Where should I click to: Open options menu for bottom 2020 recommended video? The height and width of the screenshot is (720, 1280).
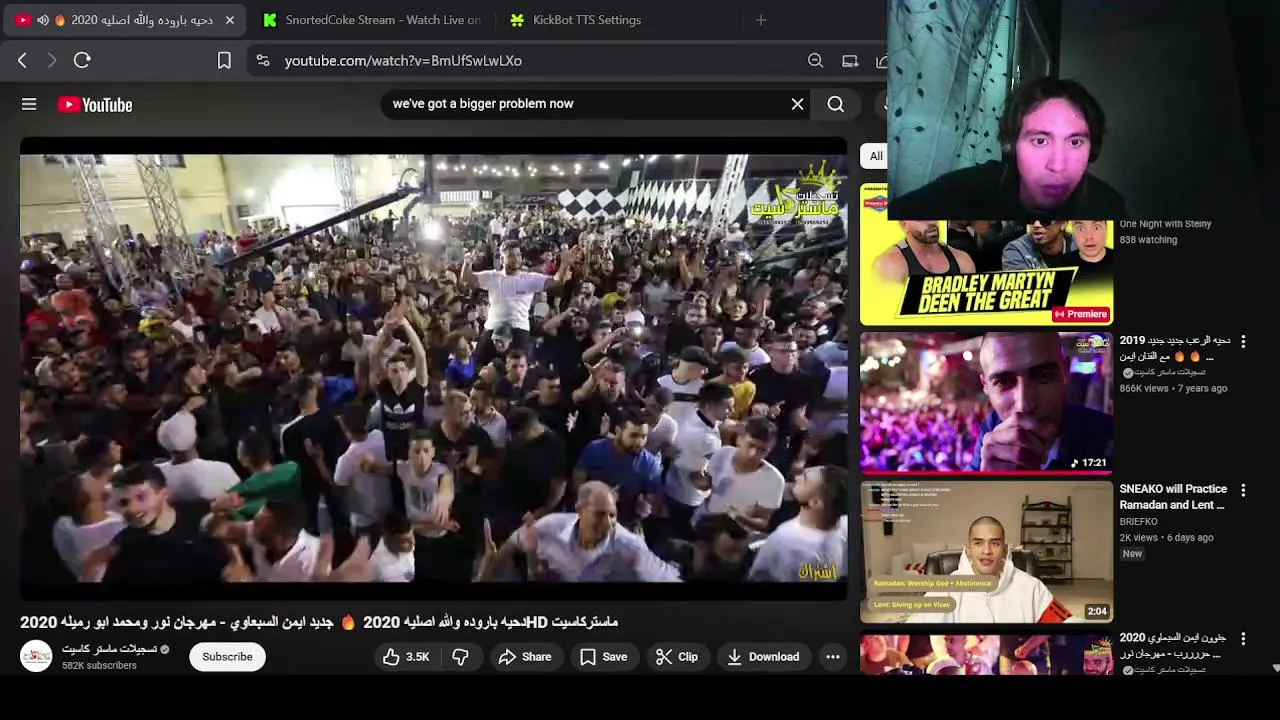click(x=1243, y=638)
